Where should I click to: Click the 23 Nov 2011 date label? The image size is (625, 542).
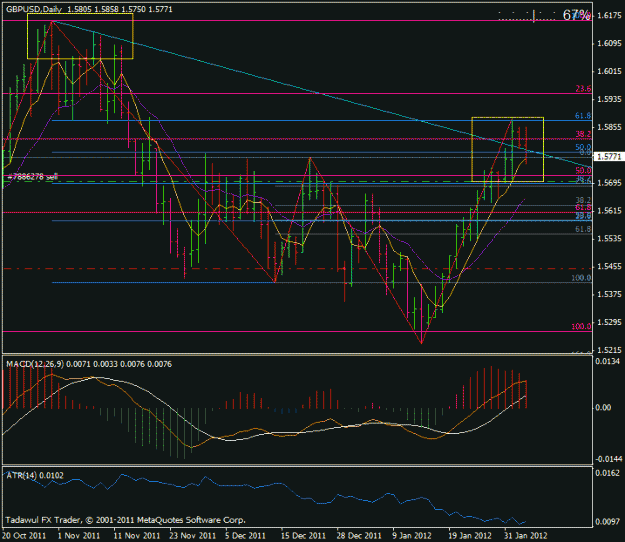193,536
